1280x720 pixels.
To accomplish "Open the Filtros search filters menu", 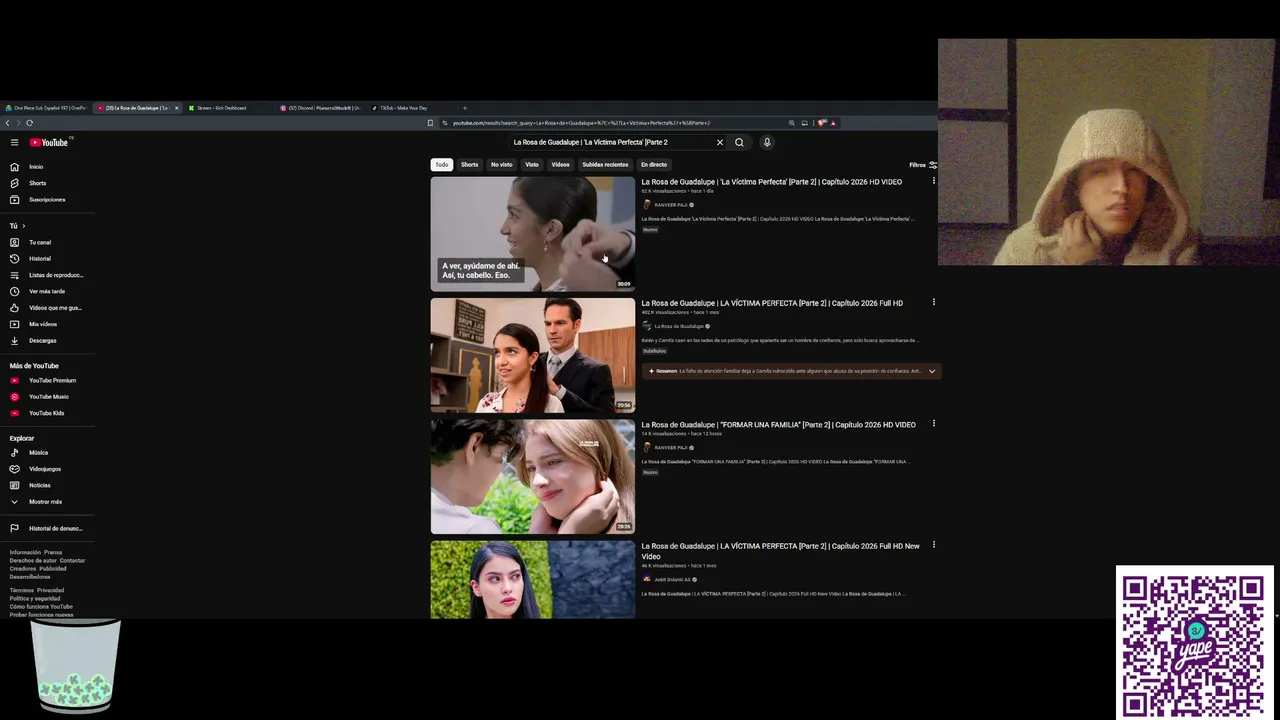I will click(x=923, y=165).
